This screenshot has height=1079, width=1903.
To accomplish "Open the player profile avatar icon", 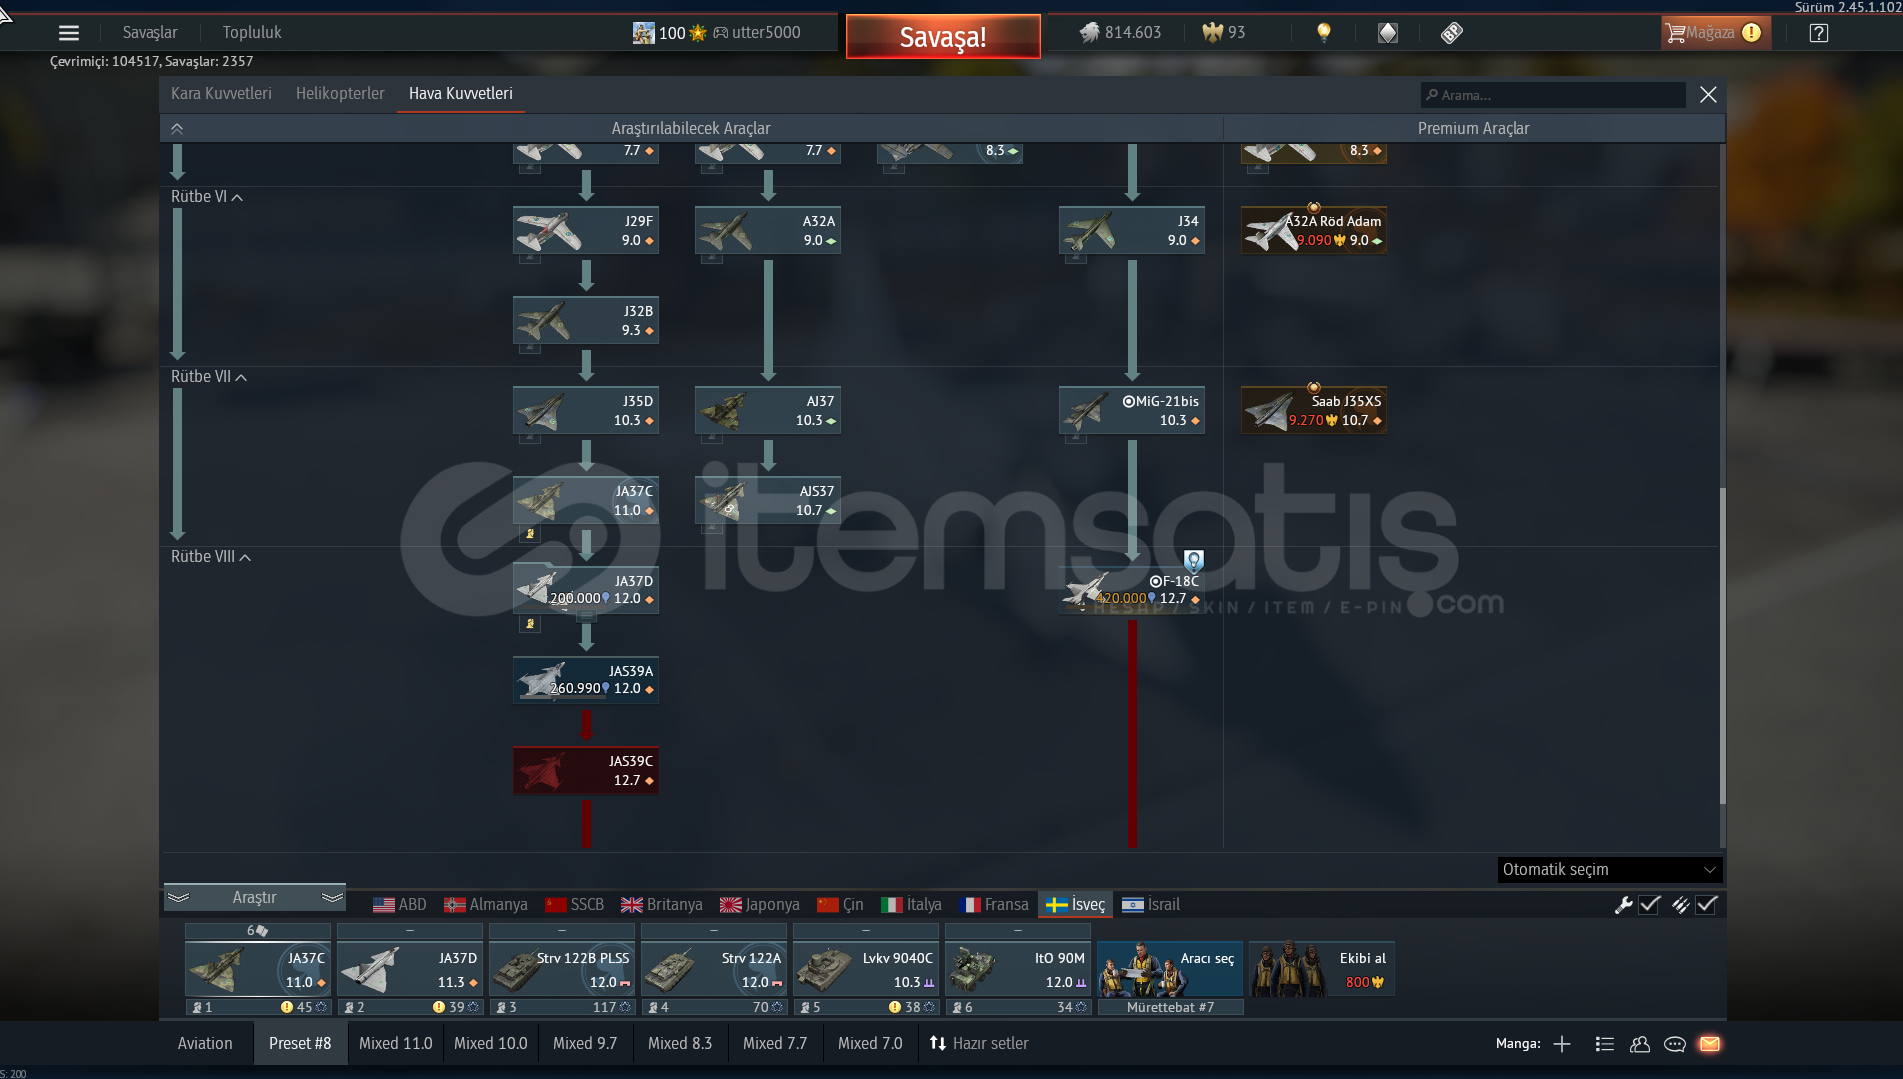I will click(x=643, y=33).
